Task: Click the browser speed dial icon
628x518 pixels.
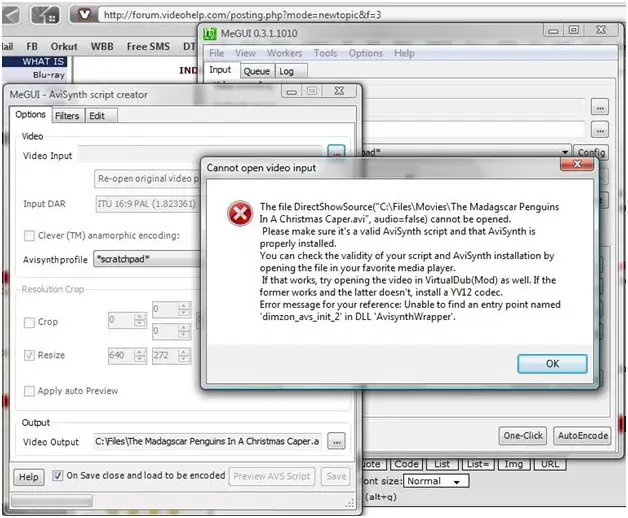Action: pyautogui.click(x=45, y=15)
